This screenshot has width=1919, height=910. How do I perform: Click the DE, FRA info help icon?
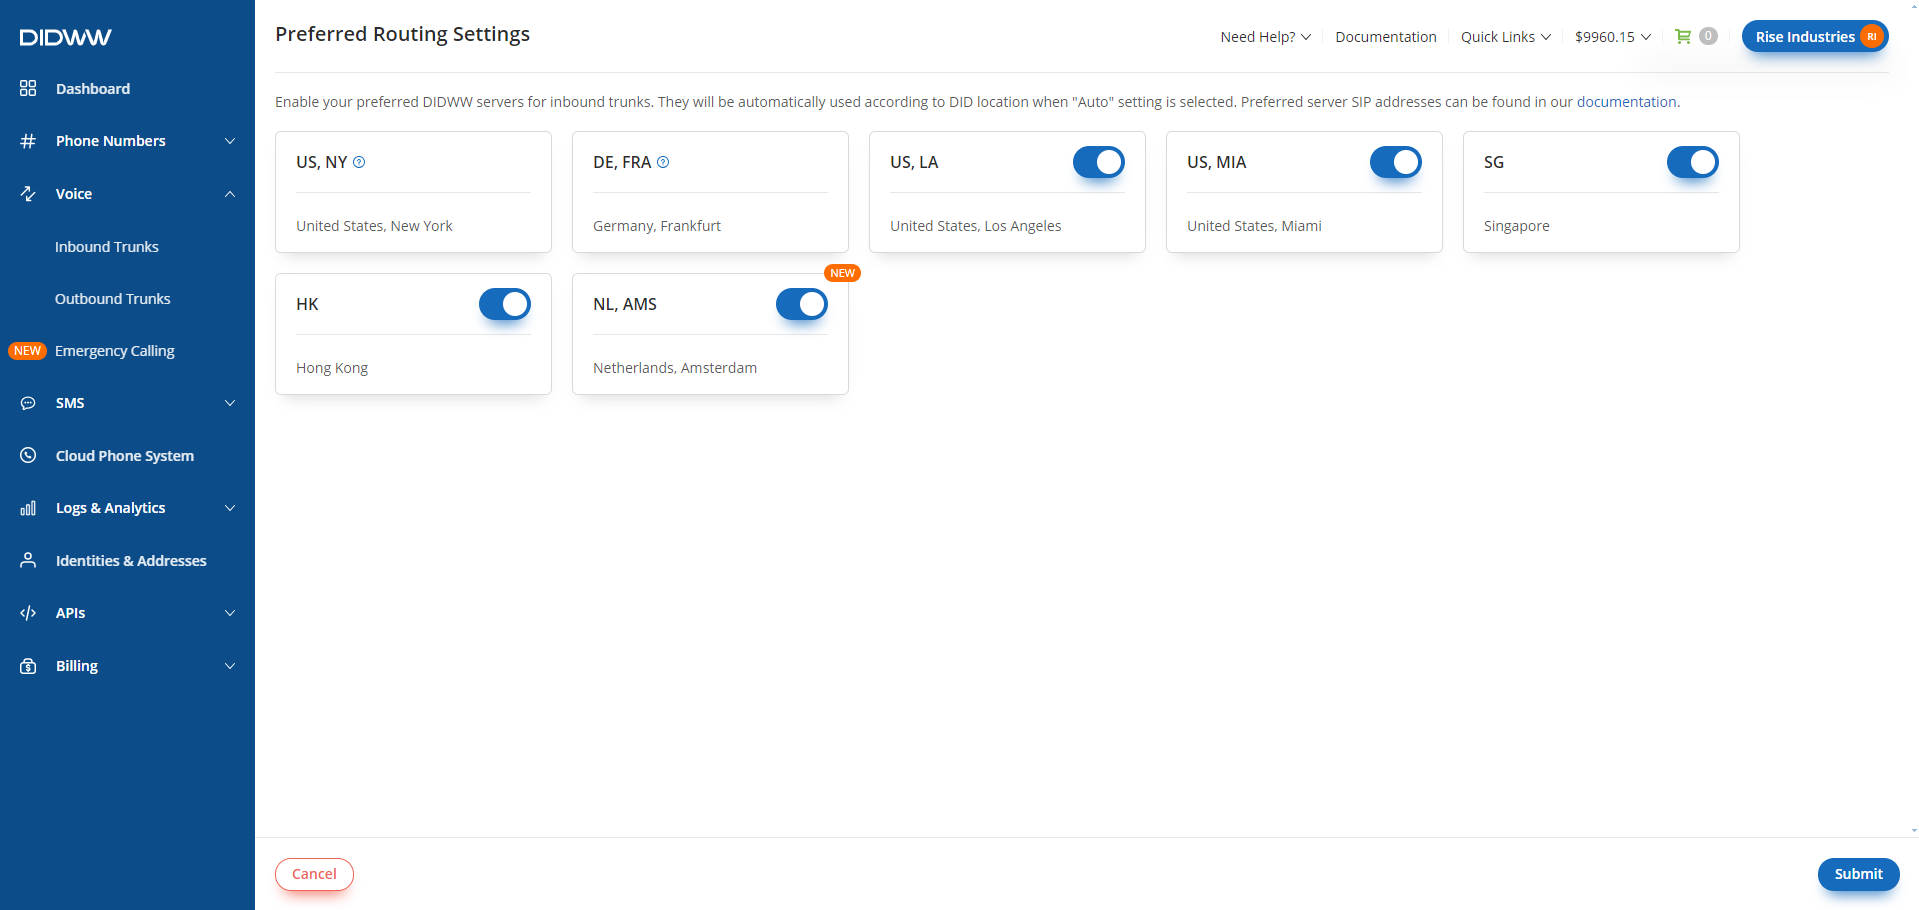coord(663,162)
